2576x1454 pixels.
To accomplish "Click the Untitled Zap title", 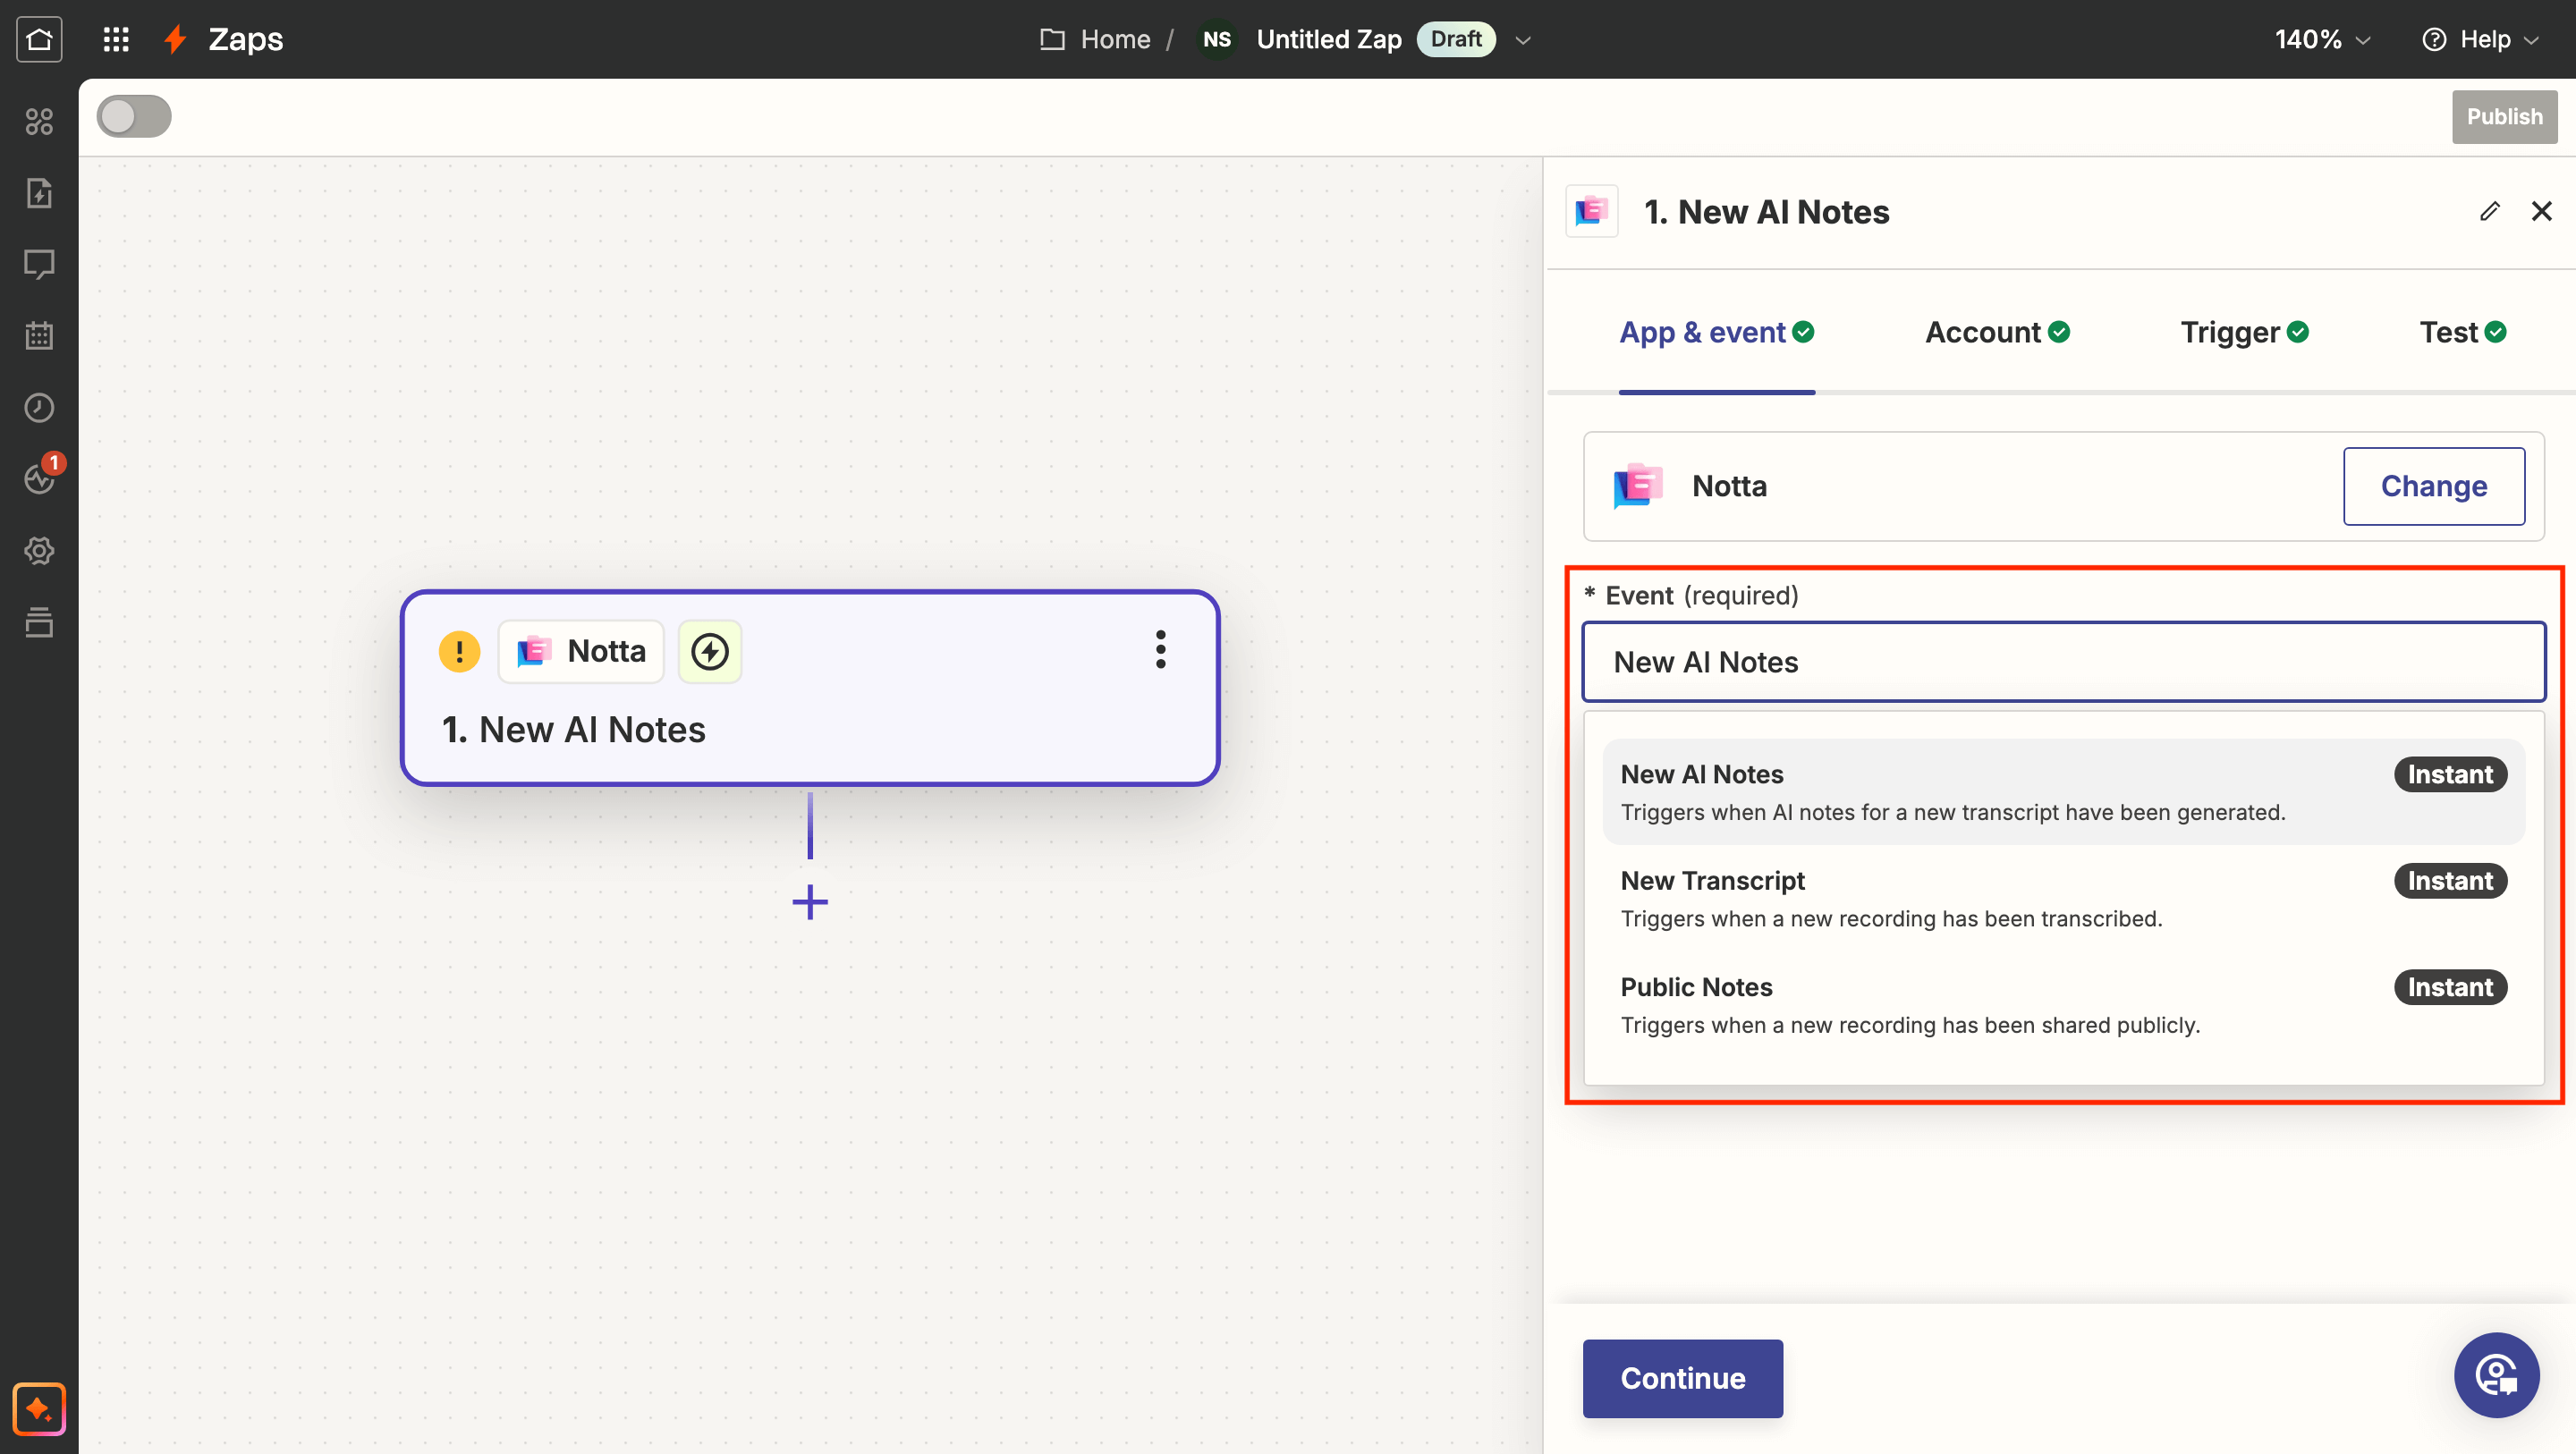I will point(1329,39).
